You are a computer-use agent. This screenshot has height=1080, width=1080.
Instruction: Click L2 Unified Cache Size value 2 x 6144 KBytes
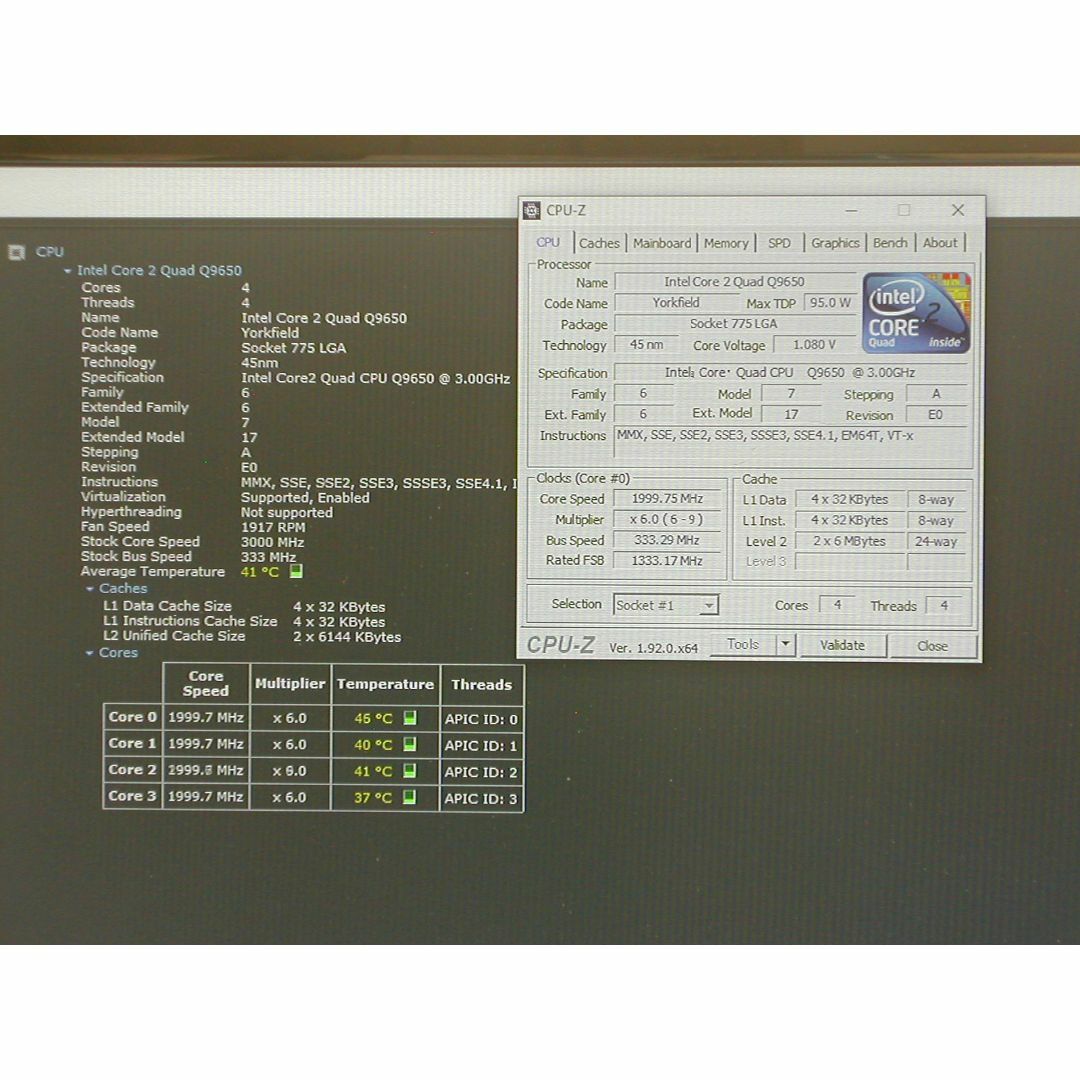tap(347, 637)
